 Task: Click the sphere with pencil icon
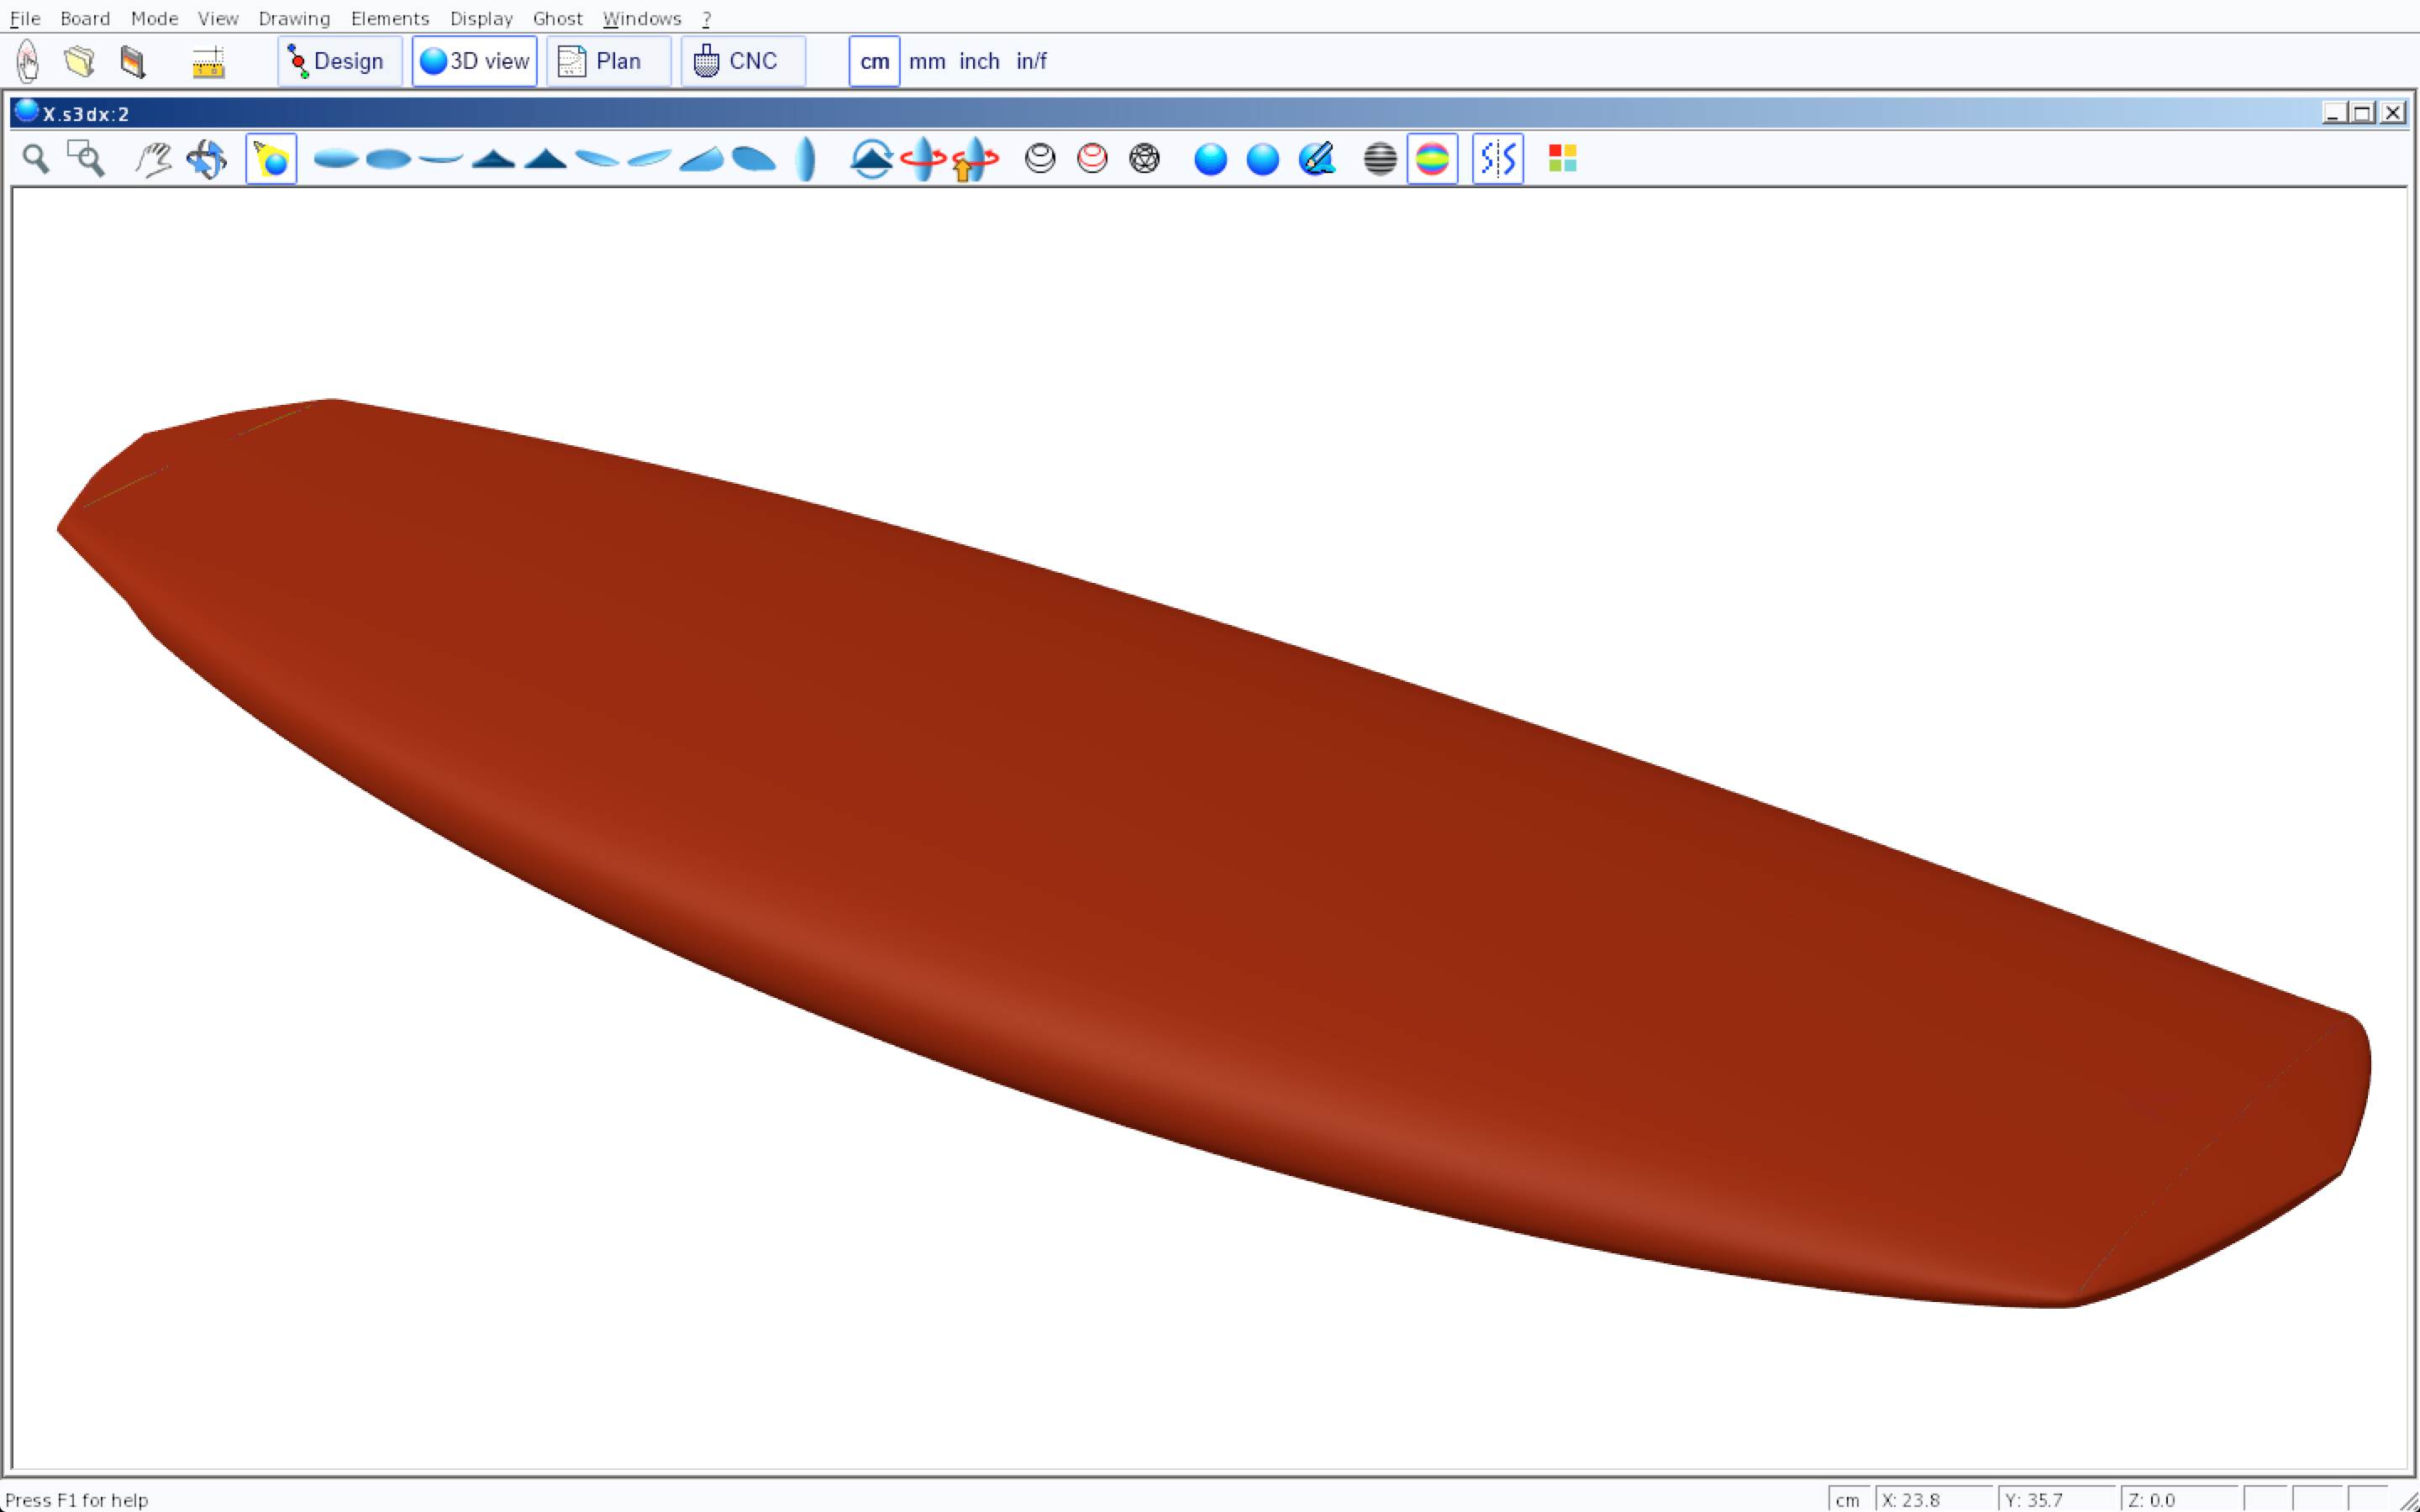click(x=1316, y=159)
